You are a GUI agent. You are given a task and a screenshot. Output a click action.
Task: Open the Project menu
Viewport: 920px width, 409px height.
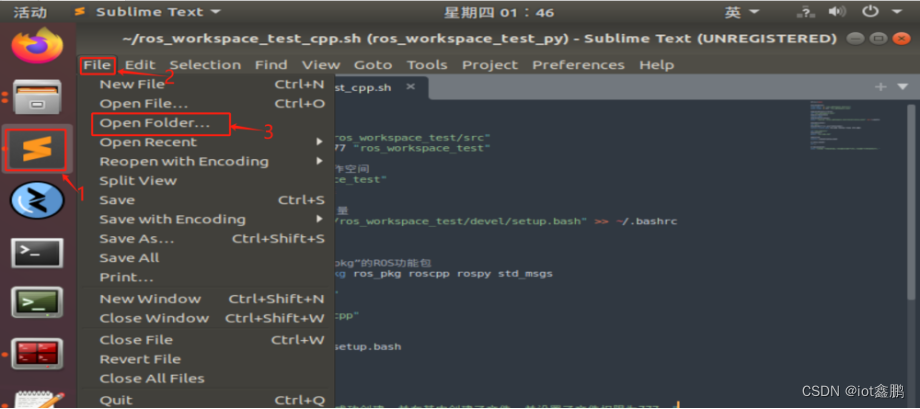click(491, 65)
